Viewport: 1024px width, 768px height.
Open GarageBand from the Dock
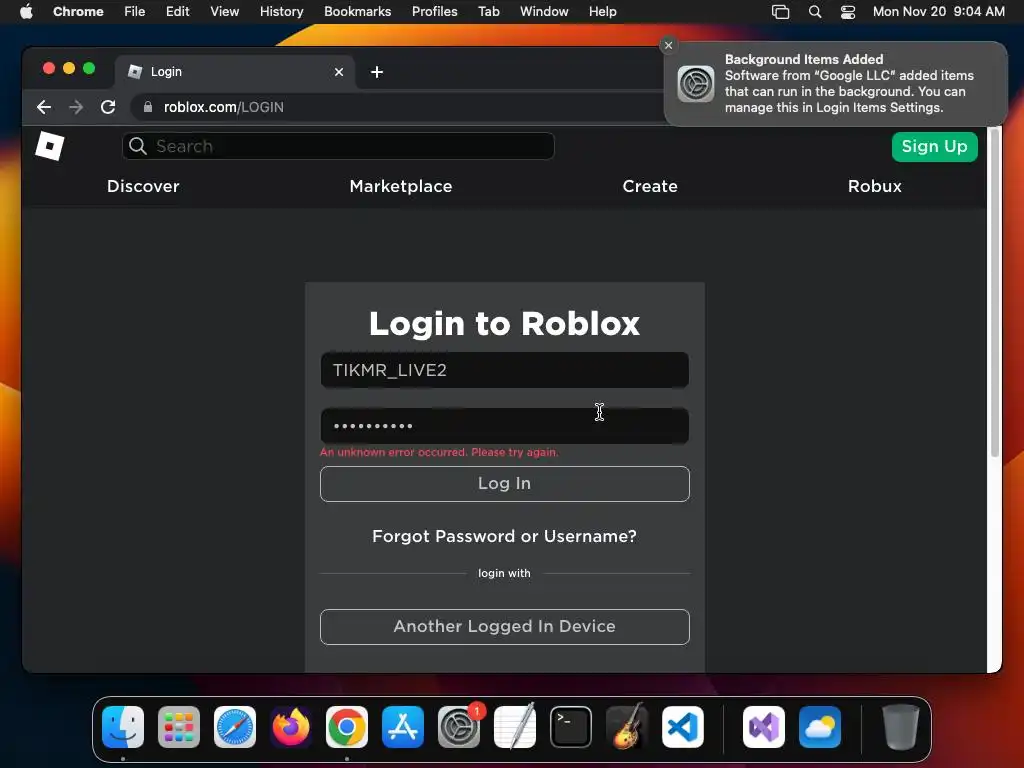(627, 727)
